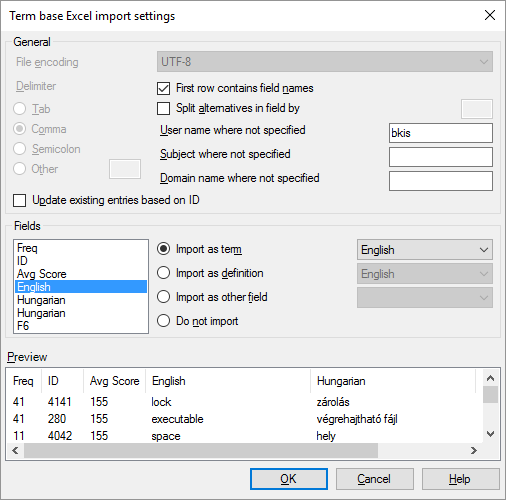The image size is (506, 500).
Task: Select the Comma delimiter radio button
Action: coord(19,129)
